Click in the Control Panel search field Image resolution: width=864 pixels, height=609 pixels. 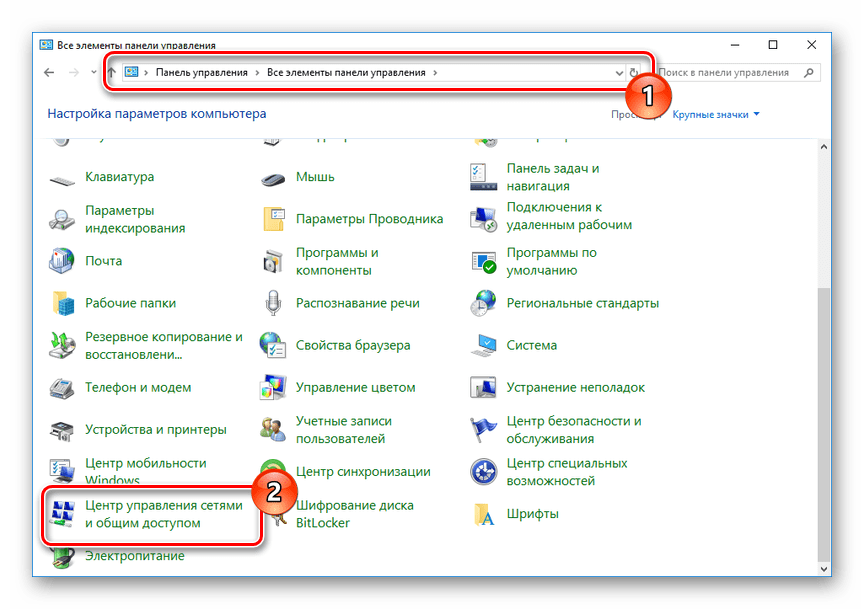click(x=735, y=73)
